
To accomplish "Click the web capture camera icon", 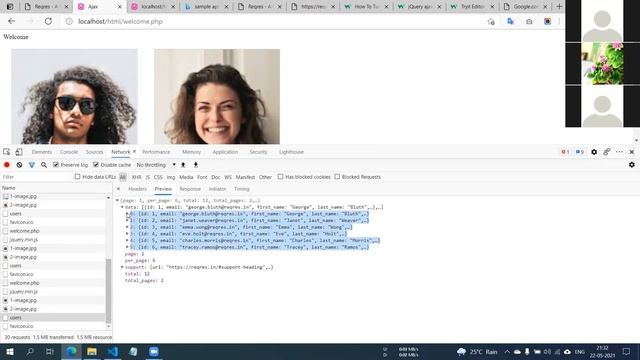I will pyautogui.click(x=529, y=21).
